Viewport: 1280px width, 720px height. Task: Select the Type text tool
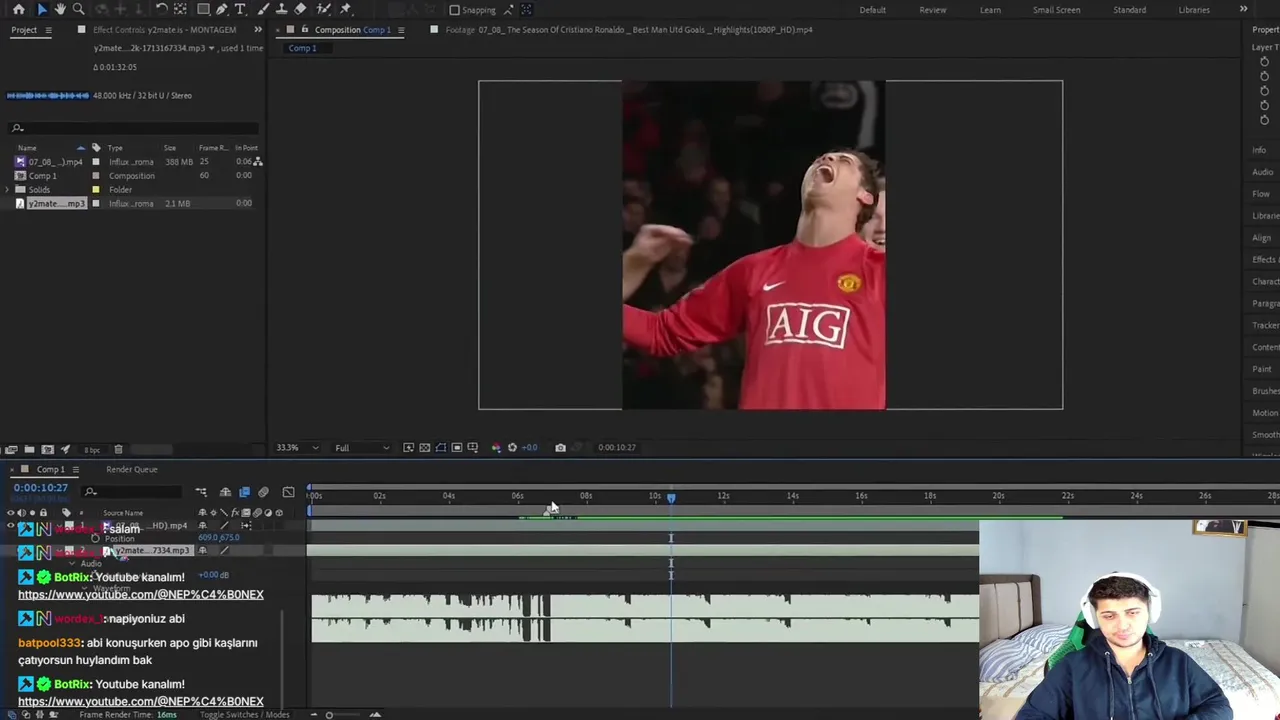coord(240,9)
